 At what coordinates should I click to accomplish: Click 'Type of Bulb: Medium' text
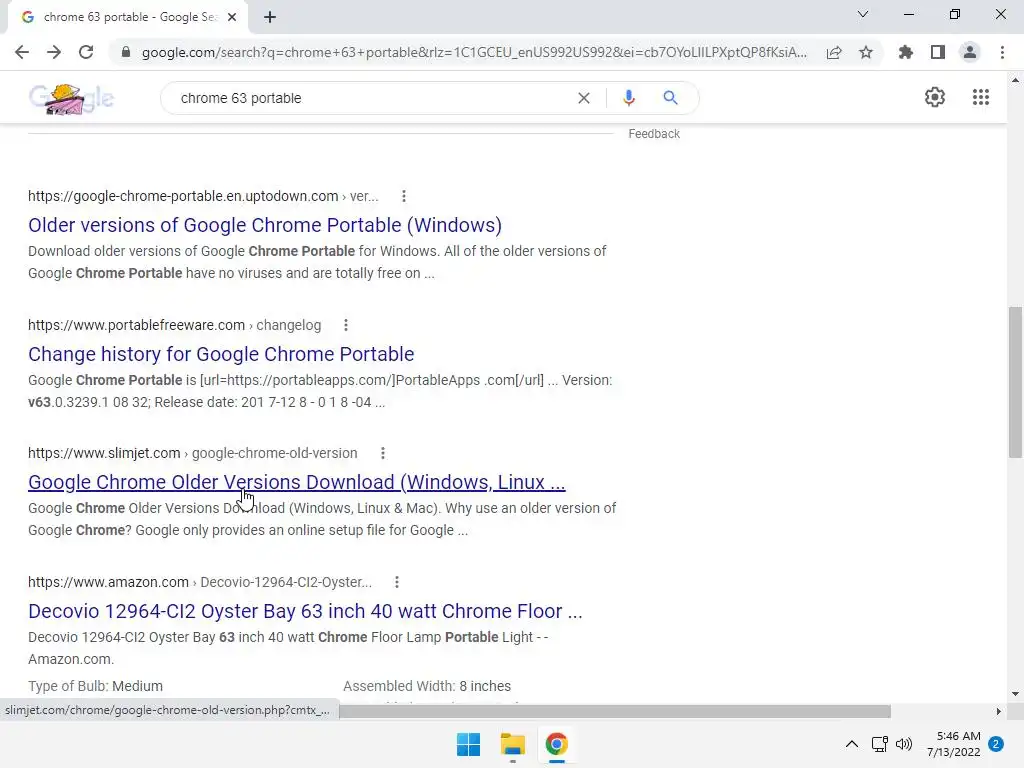pyautogui.click(x=95, y=686)
